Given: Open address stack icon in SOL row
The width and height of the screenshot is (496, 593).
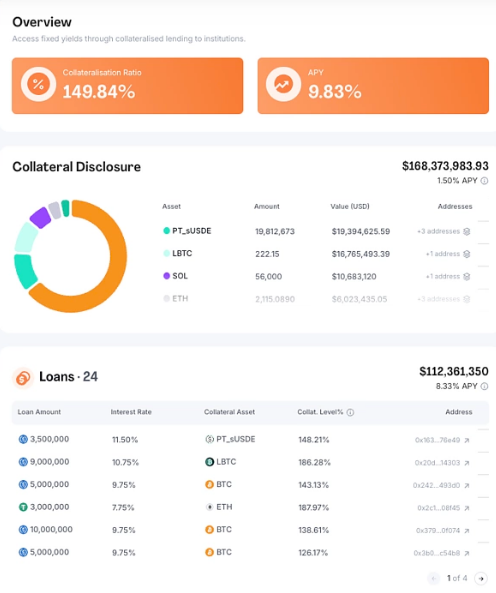Looking at the screenshot, I should (467, 277).
